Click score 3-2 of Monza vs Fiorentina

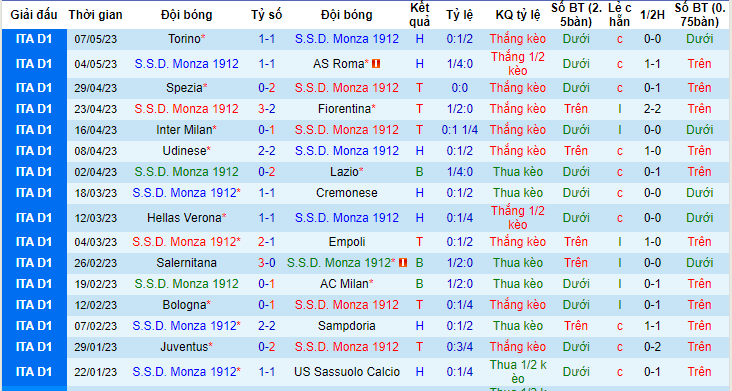click(x=267, y=109)
